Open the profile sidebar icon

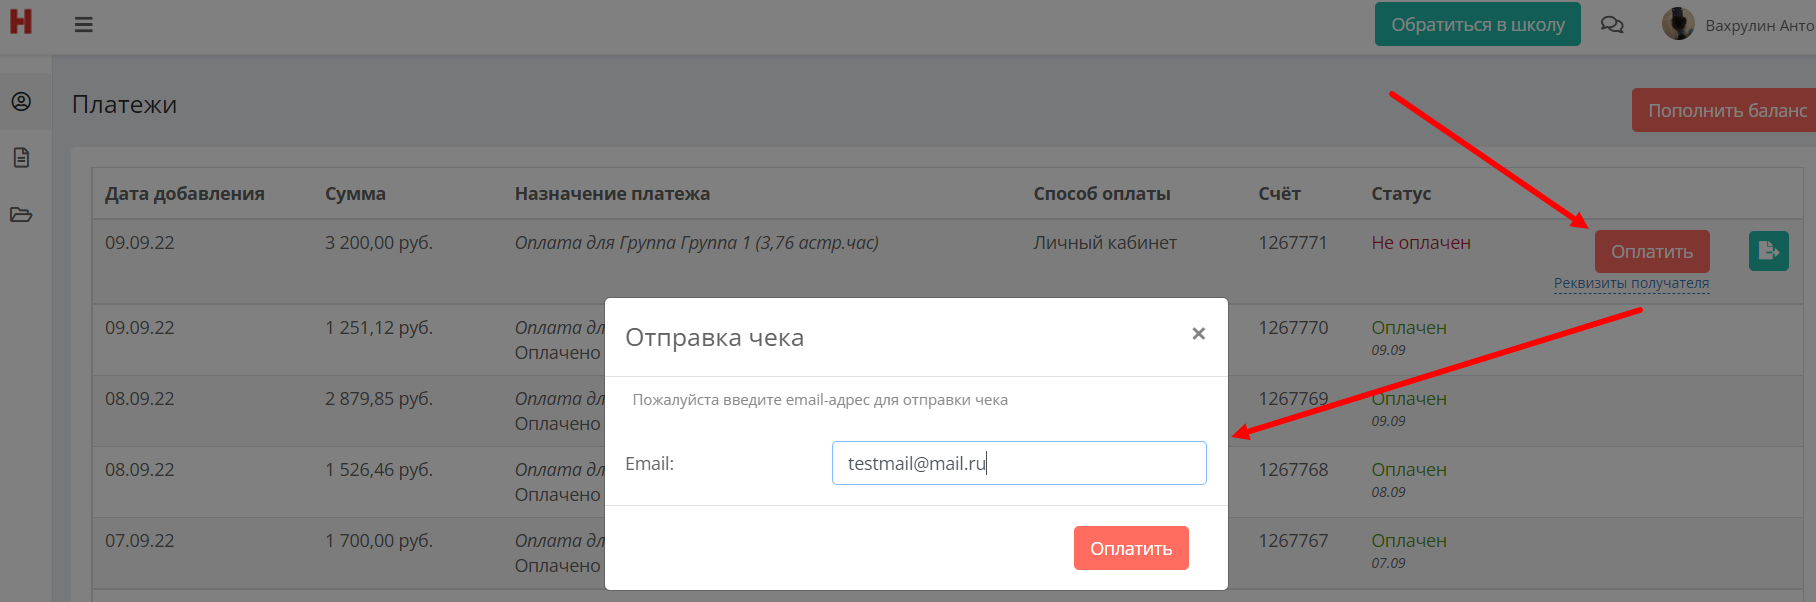tap(21, 101)
